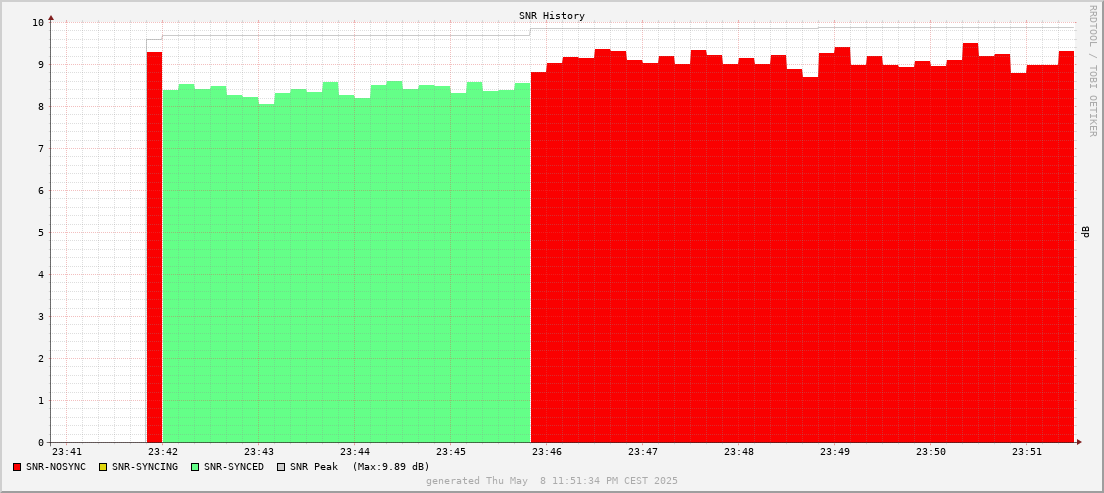Screen dimensions: 1104x493
Task: Click the generated timestamp footer text
Action: coord(552,481)
